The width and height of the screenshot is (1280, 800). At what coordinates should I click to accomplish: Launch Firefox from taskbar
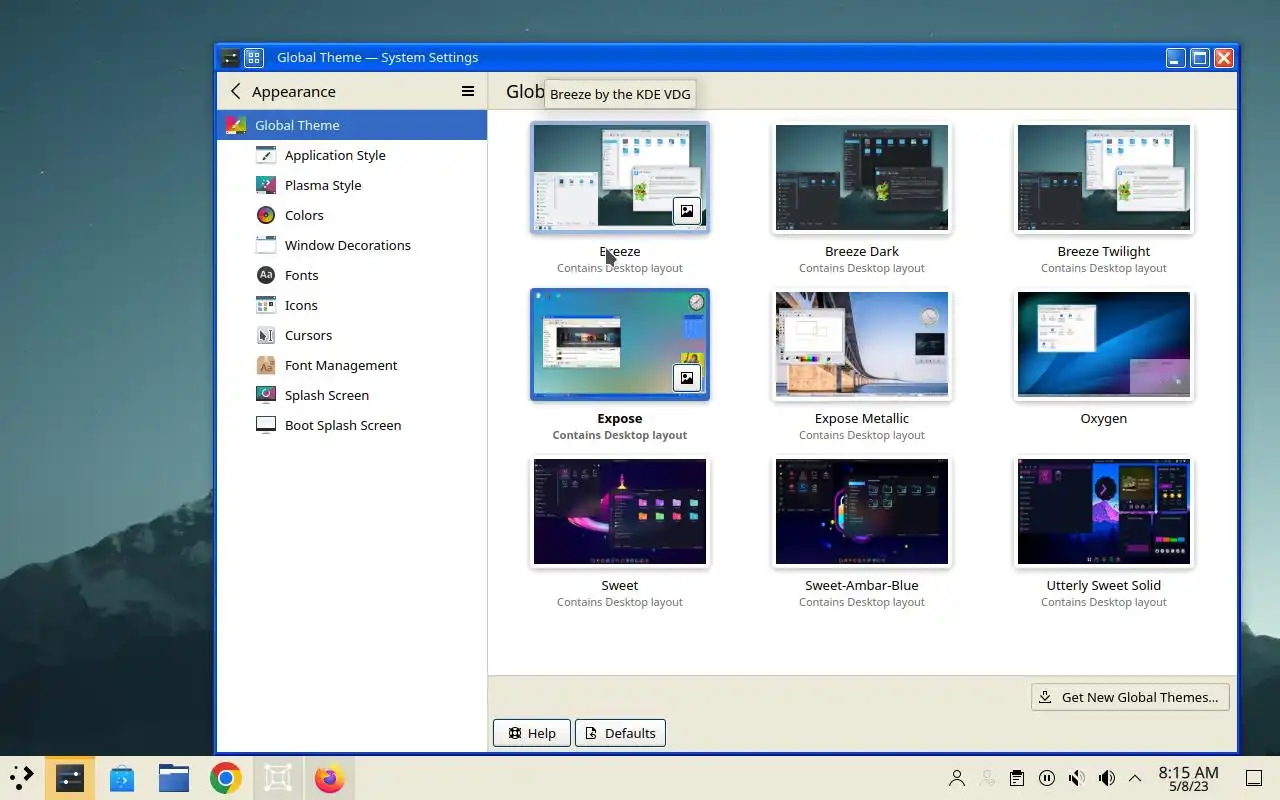pyautogui.click(x=330, y=778)
